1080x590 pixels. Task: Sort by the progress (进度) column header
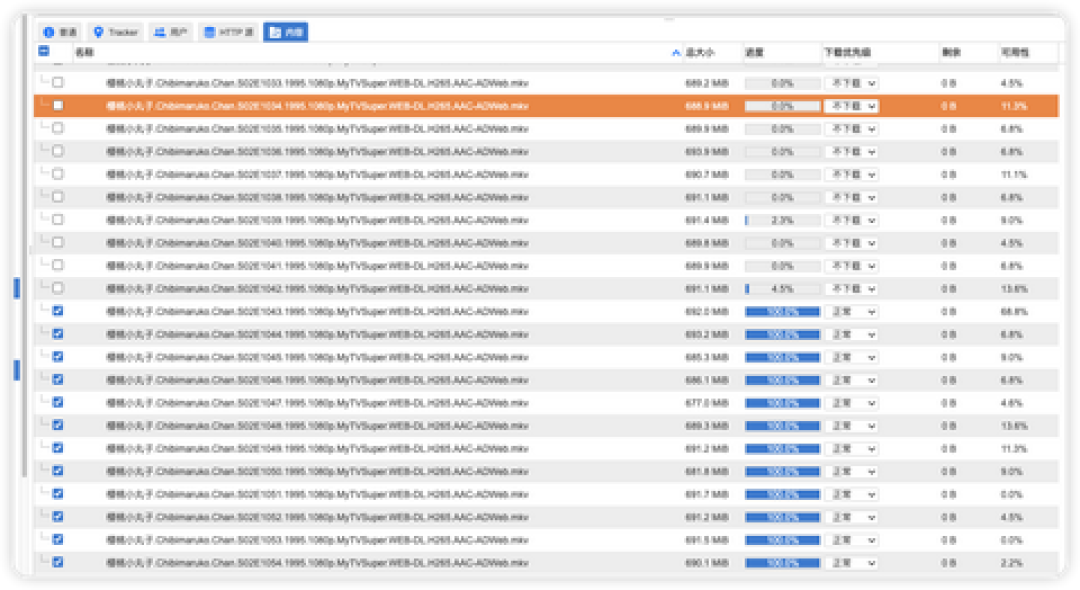[x=754, y=52]
